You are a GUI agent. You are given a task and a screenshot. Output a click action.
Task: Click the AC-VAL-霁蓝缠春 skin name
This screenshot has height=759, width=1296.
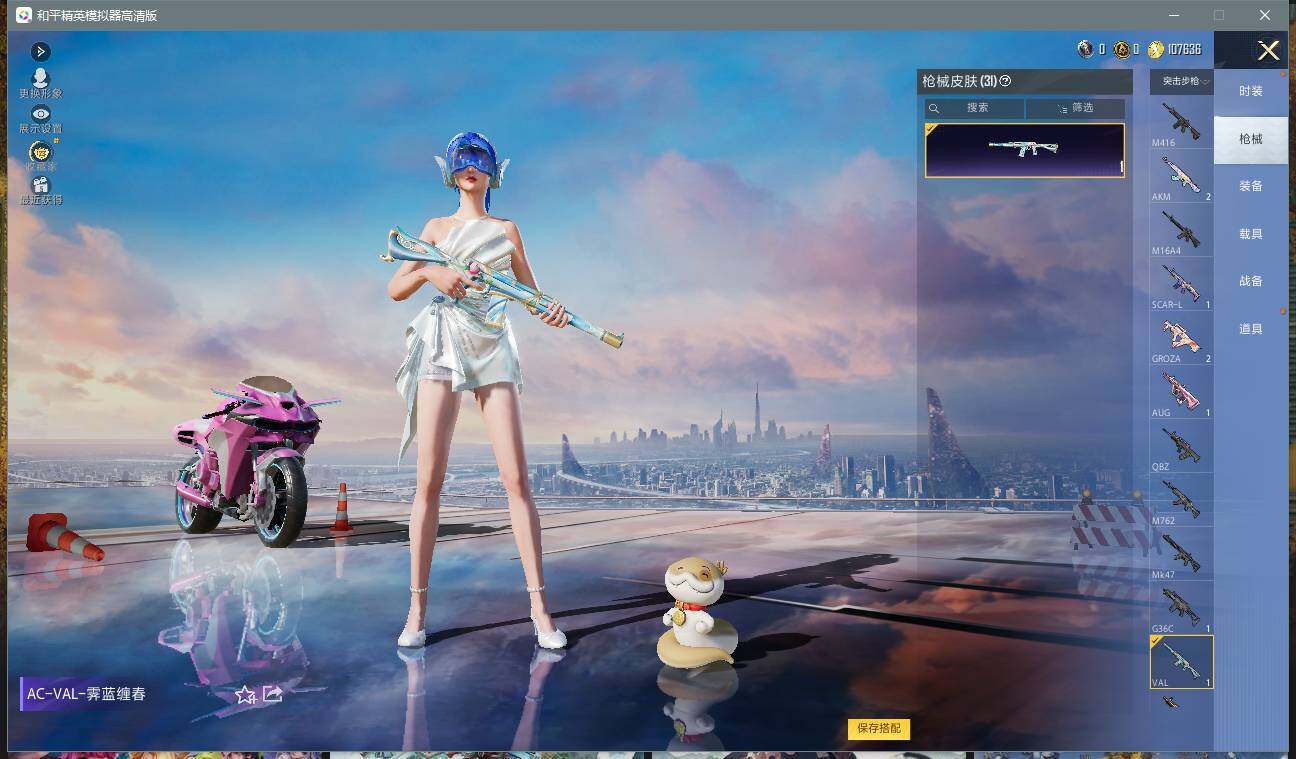coord(86,694)
